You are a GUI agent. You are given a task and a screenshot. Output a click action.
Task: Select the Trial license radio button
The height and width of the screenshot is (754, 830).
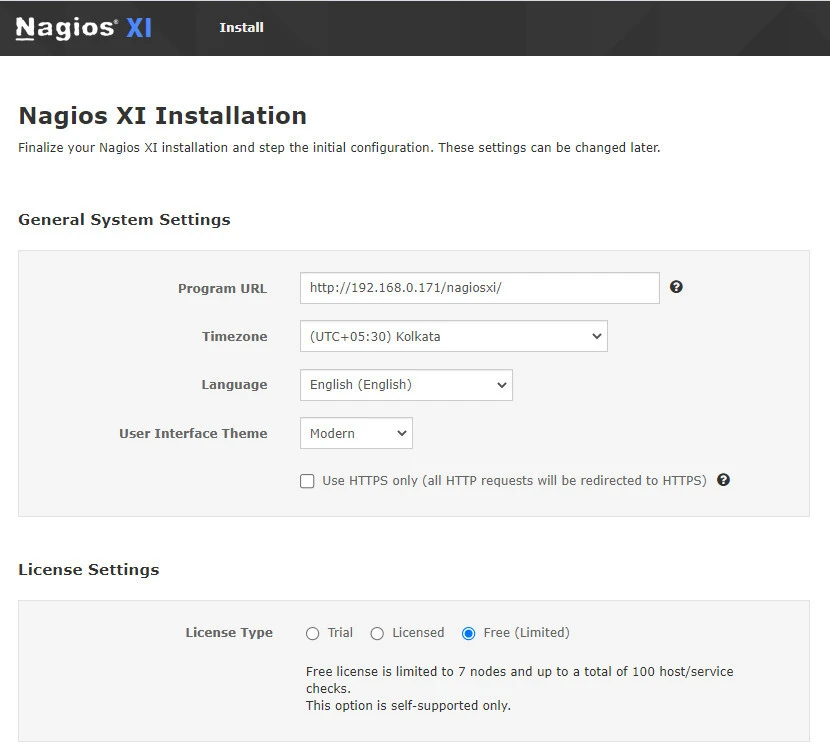pos(313,633)
